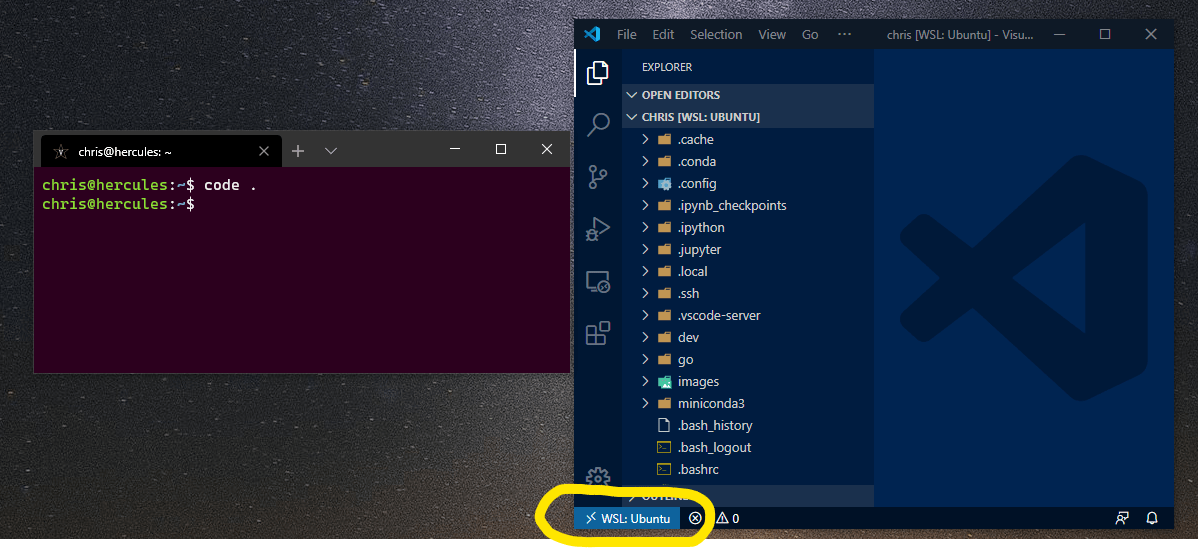Open the Search view in activity bar
Image resolution: width=1198 pixels, height=548 pixels.
point(597,125)
